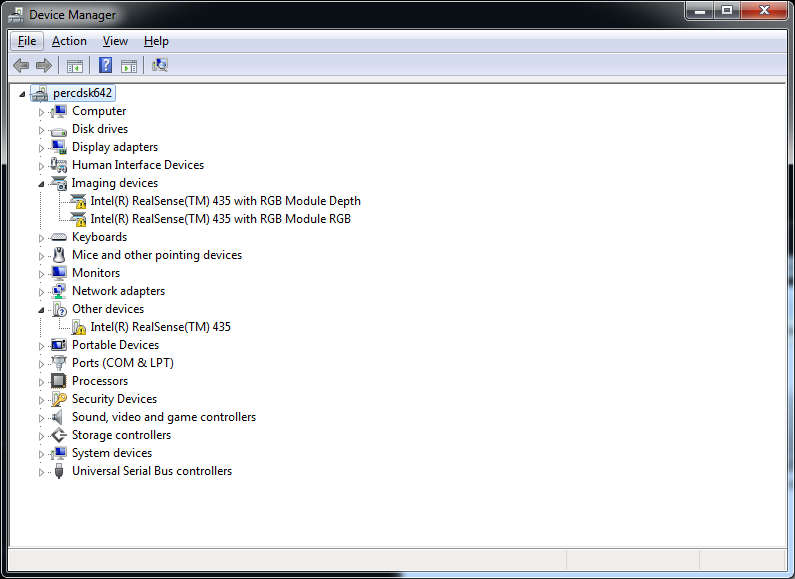Collapse the Imaging devices category
The image size is (795, 579).
(42, 184)
